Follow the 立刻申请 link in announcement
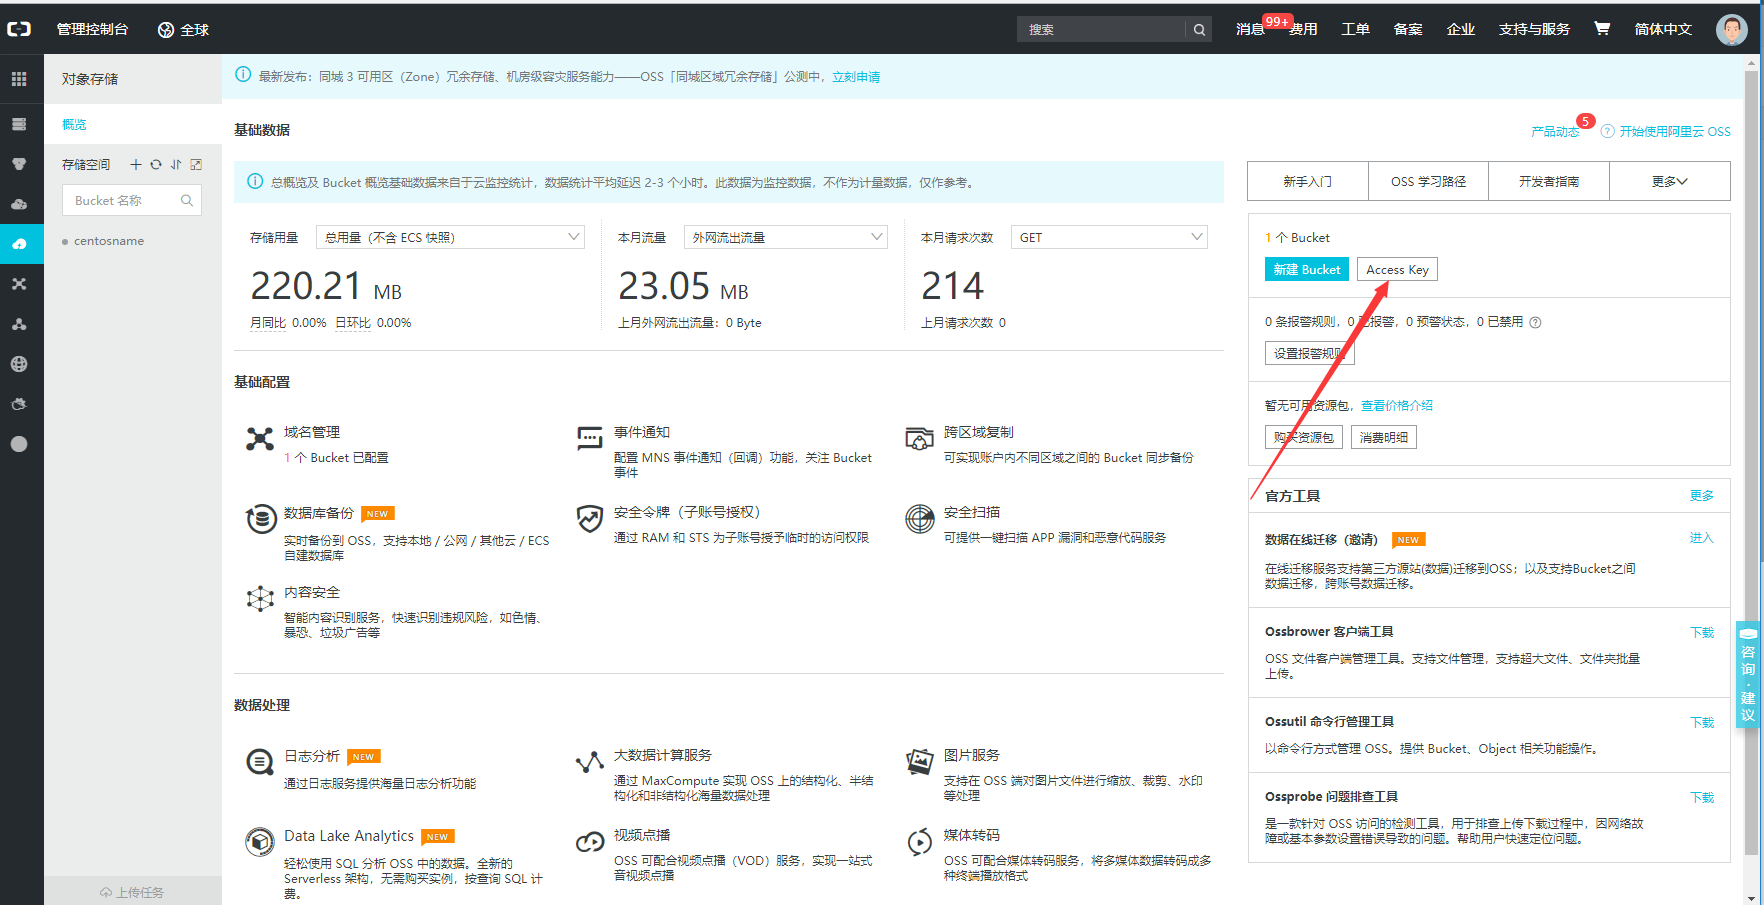The width and height of the screenshot is (1764, 905). tap(856, 77)
